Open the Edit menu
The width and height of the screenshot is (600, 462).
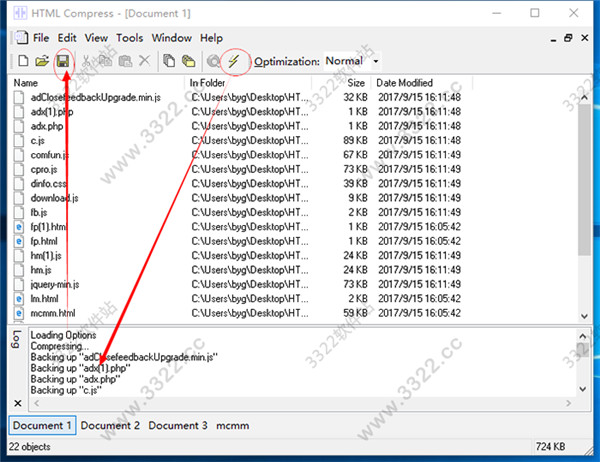(67, 38)
